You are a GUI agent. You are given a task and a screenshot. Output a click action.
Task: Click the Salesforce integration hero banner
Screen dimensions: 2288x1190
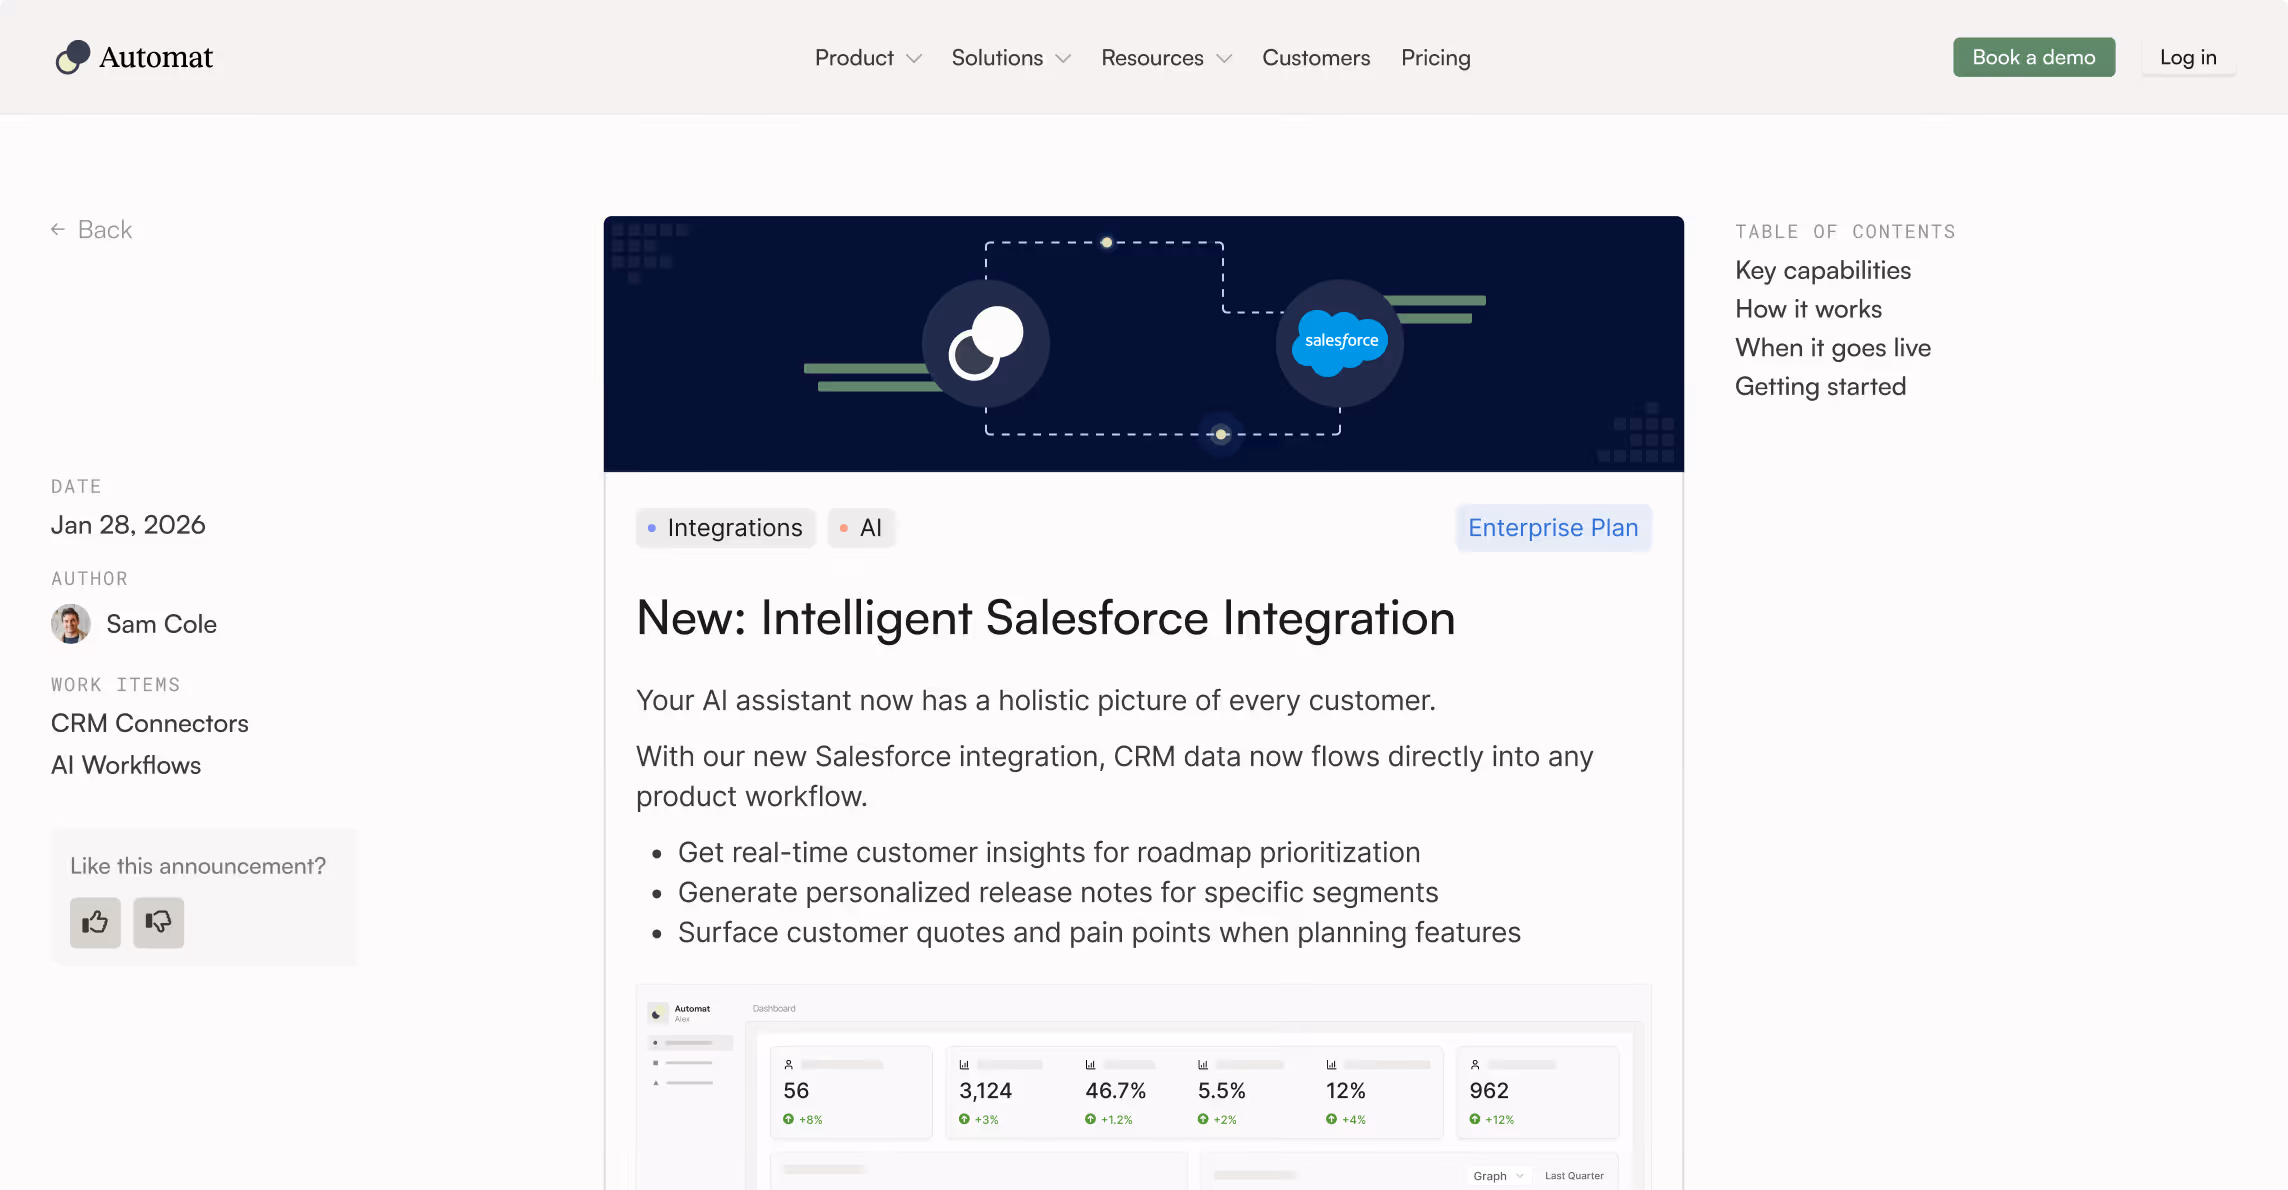coord(1144,344)
